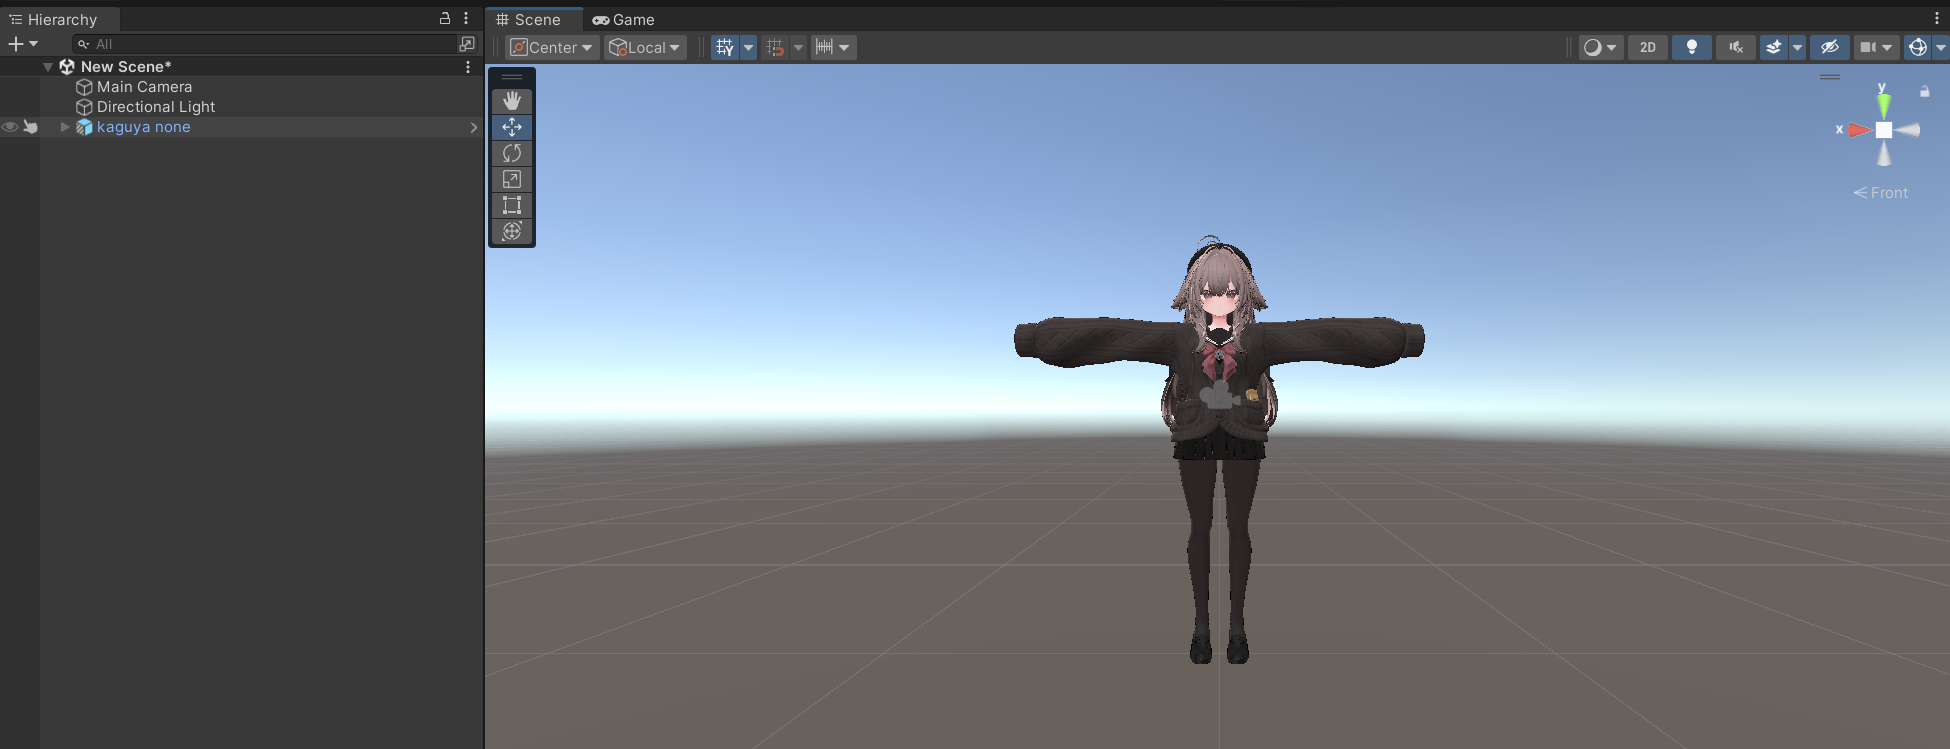Toggle the Hierarchy panel lock icon
Screen dimensions: 1950x749
tap(445, 18)
